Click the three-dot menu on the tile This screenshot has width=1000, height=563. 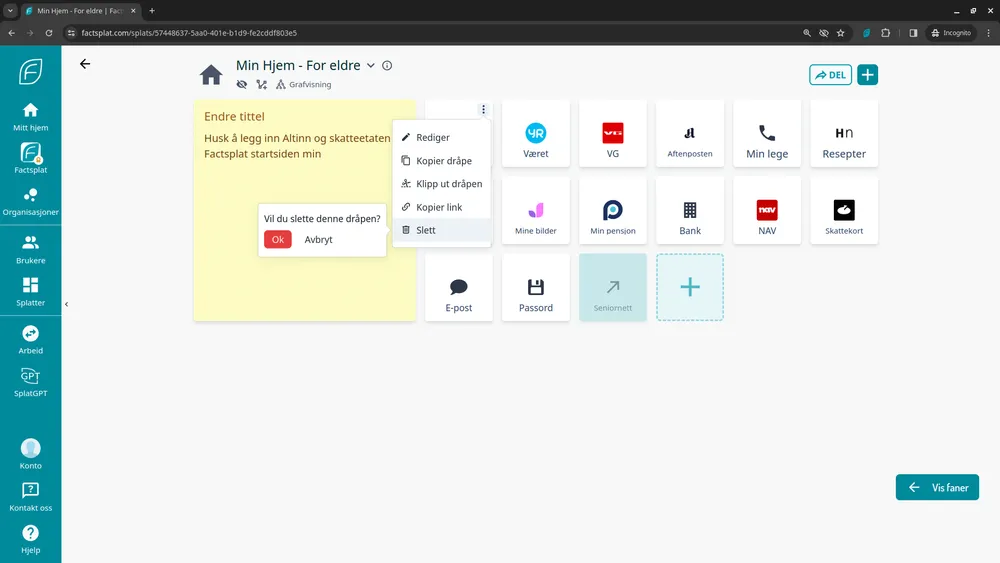click(x=483, y=110)
